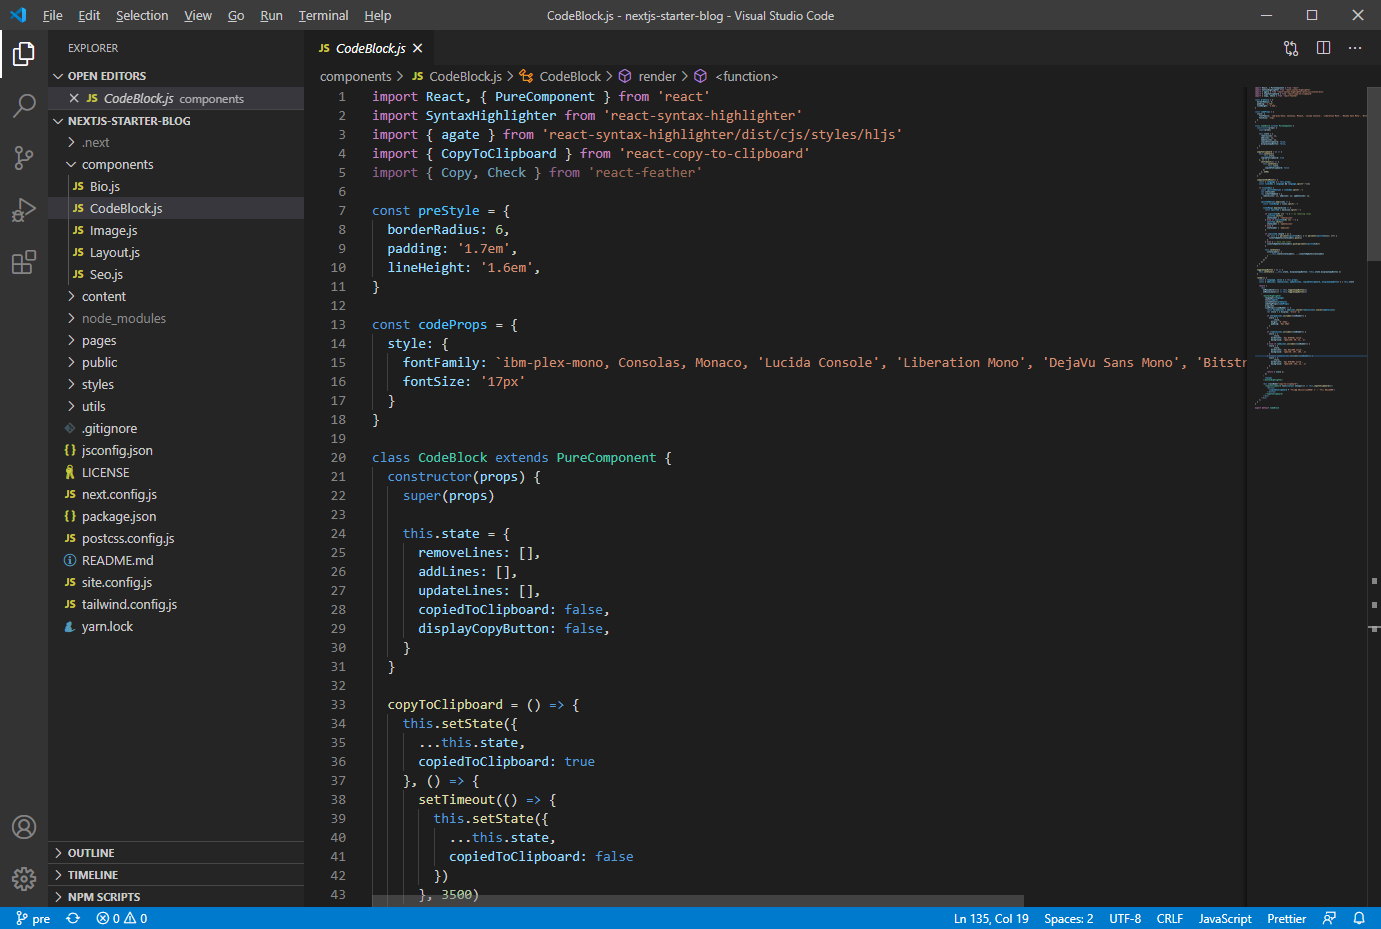Open the Terminal menu
1381x929 pixels.
point(323,16)
